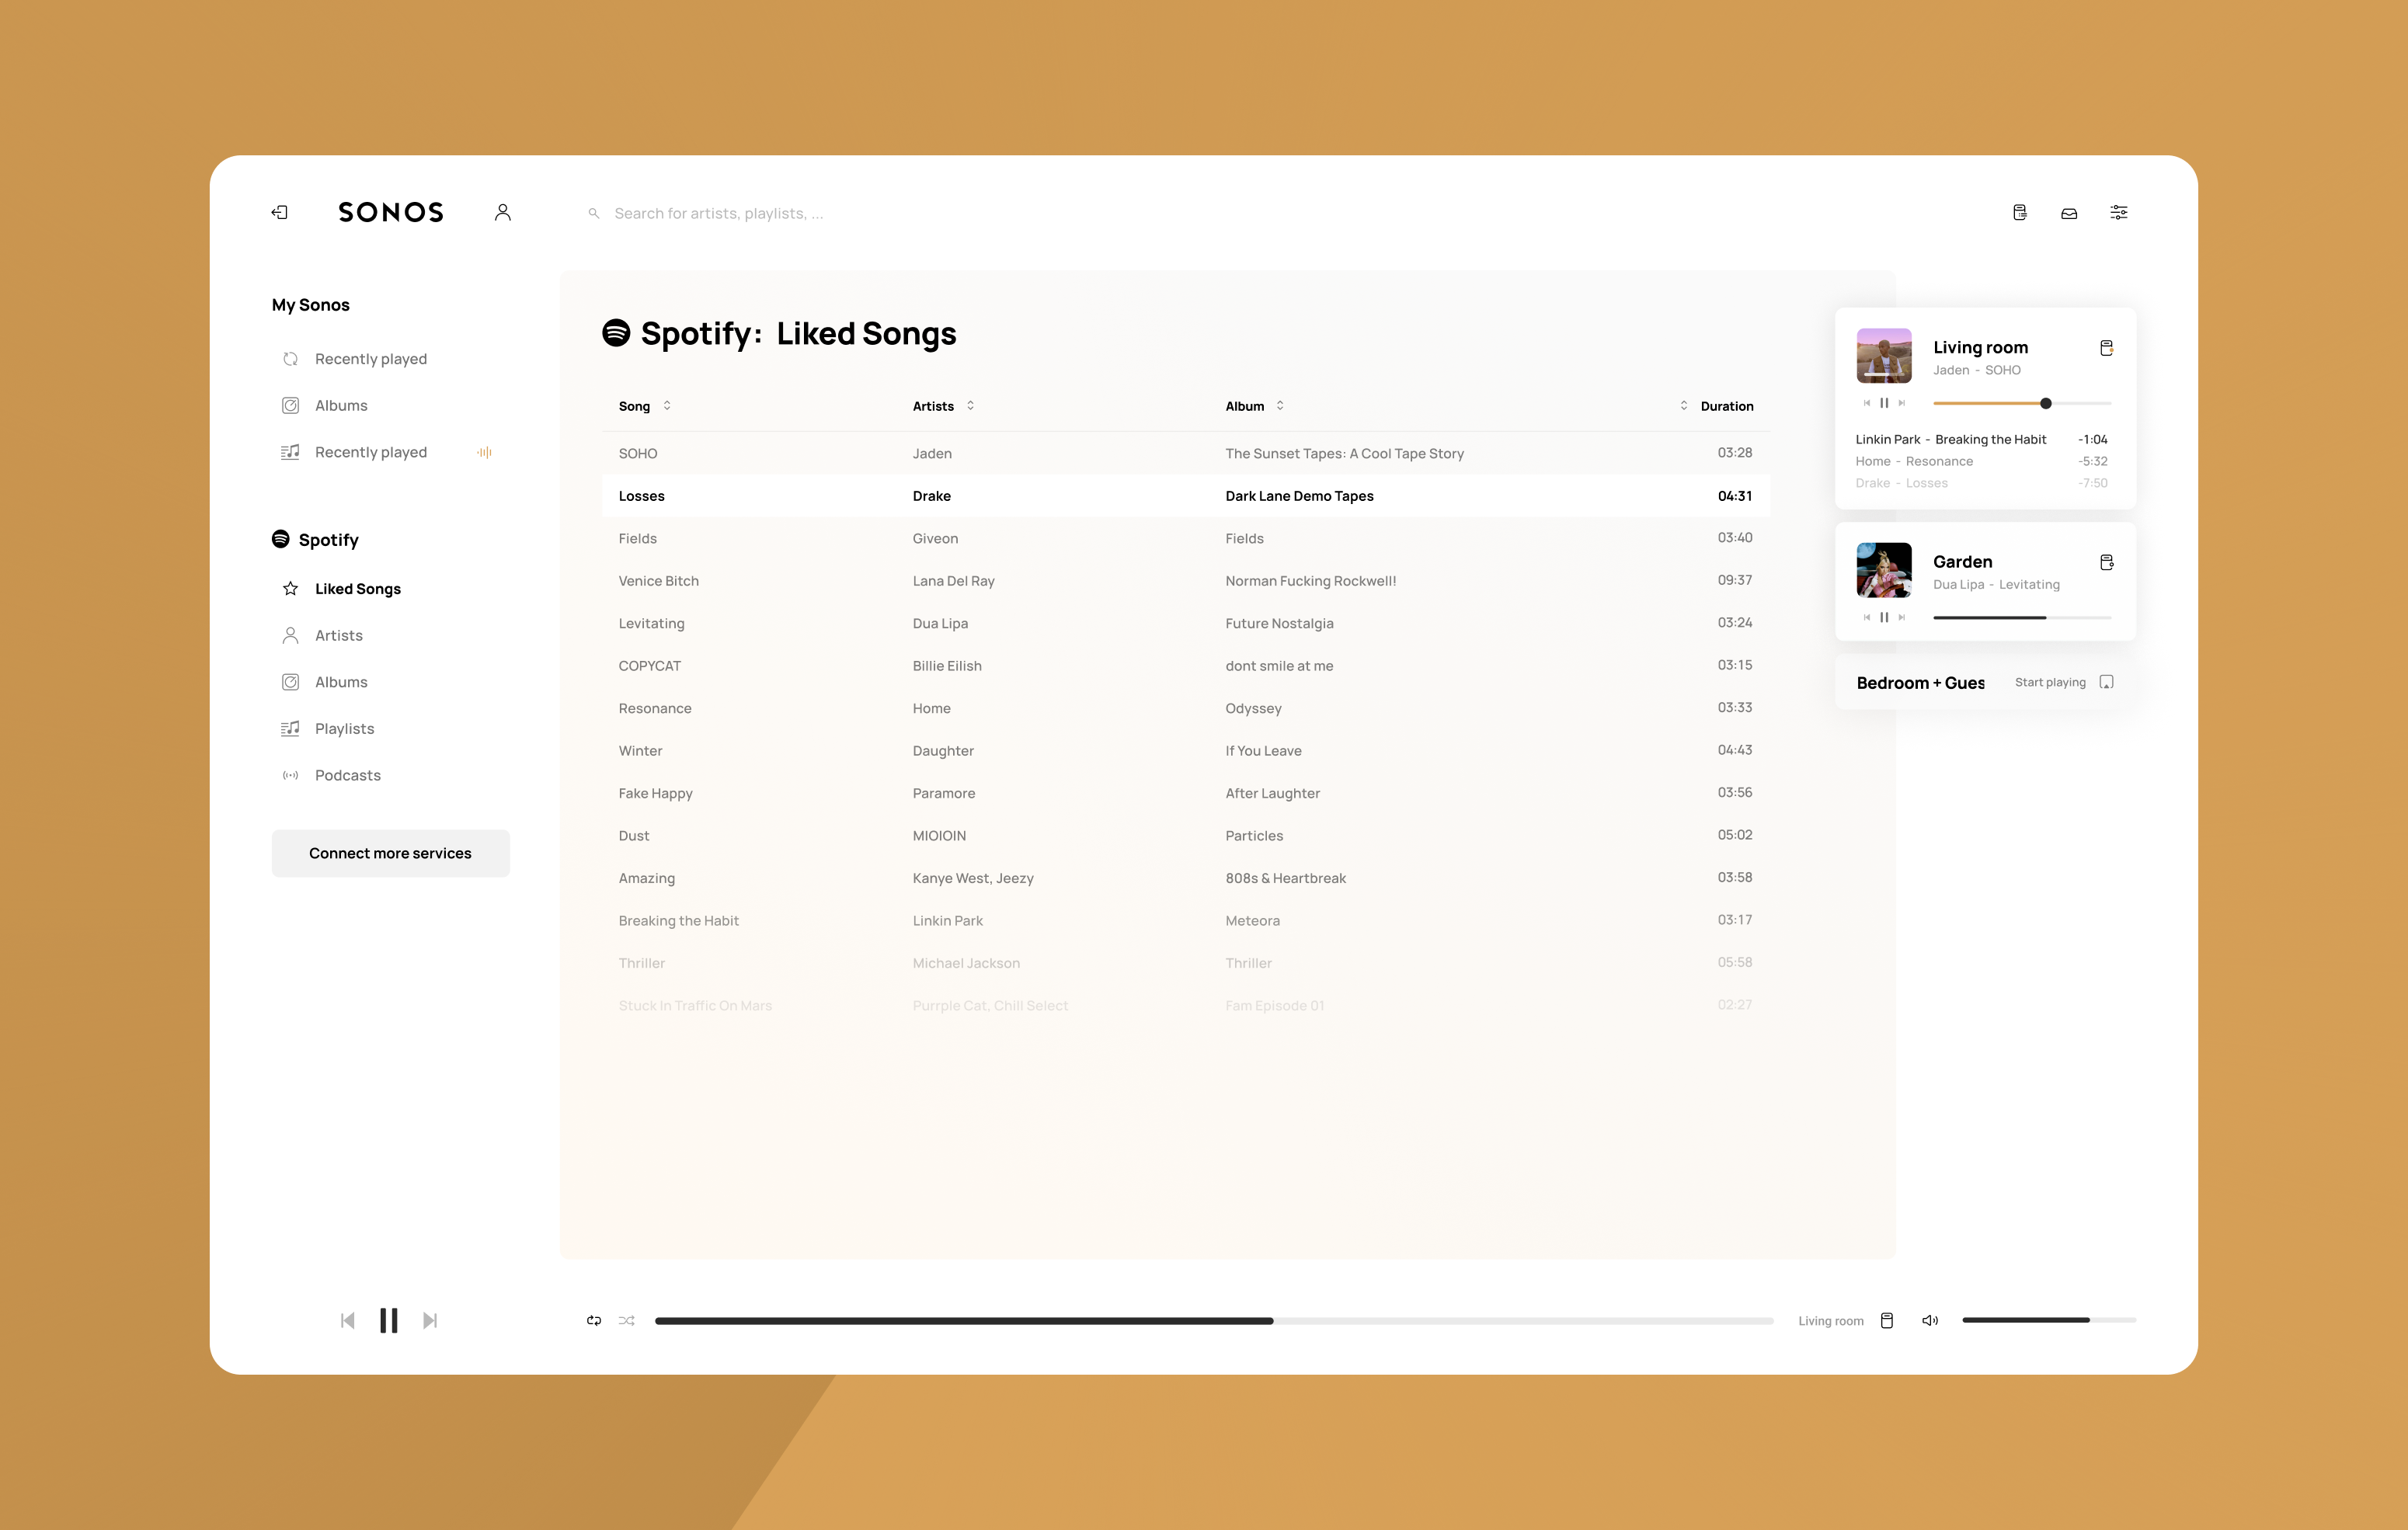This screenshot has height=1530, width=2408.
Task: Open Albums under My Sonos
Action: tap(325, 405)
